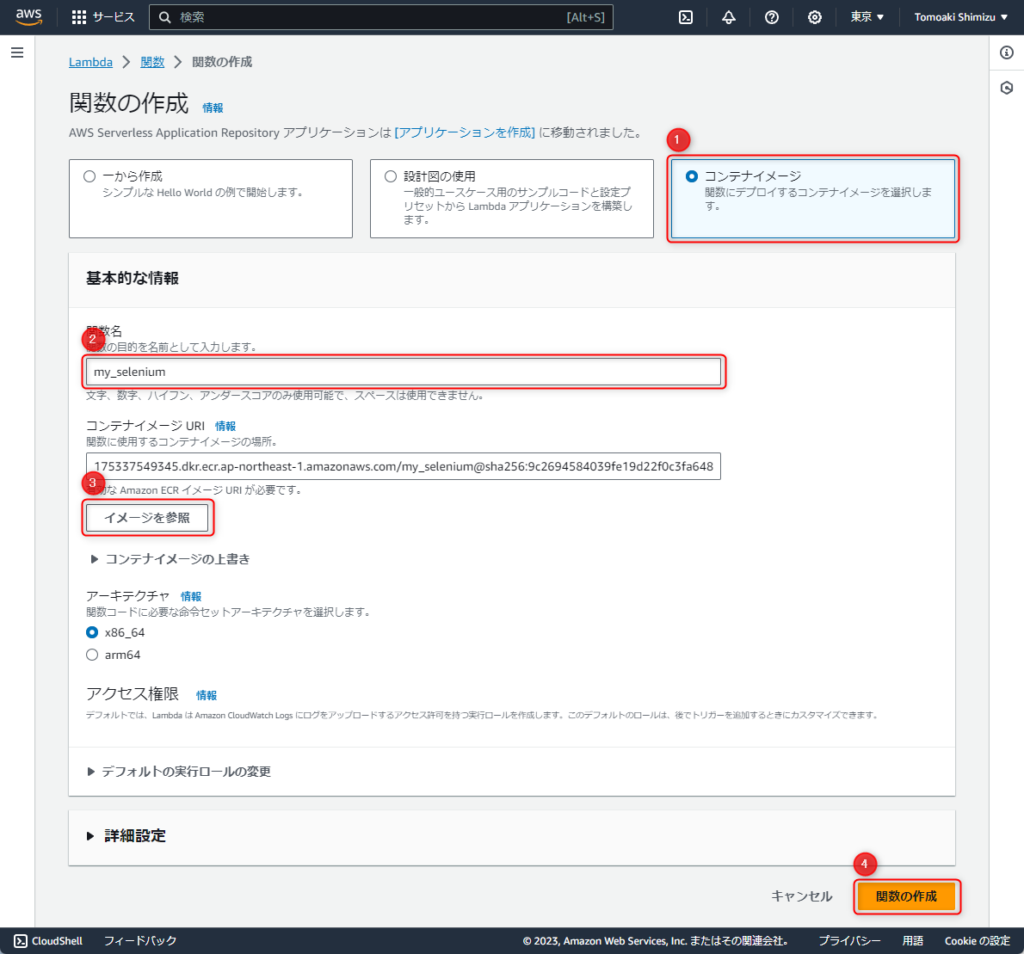Click the イメージを参照 button
Viewport: 1024px width, 954px height.
click(148, 518)
